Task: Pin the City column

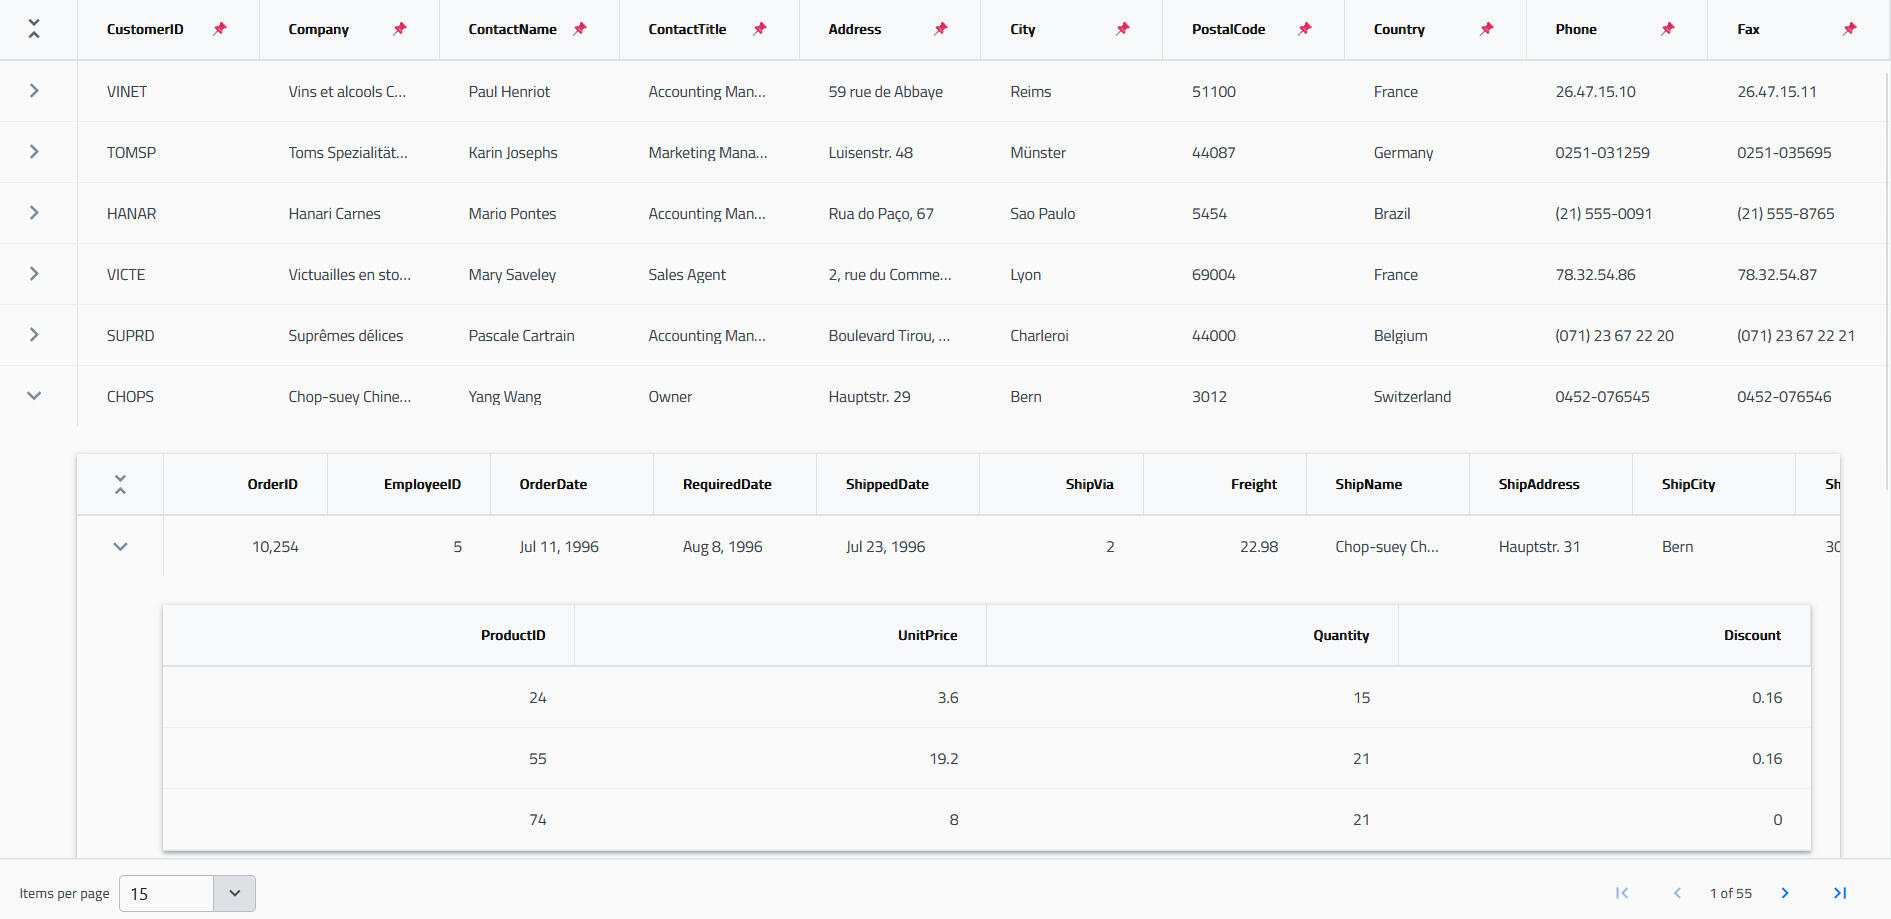Action: [x=1123, y=29]
